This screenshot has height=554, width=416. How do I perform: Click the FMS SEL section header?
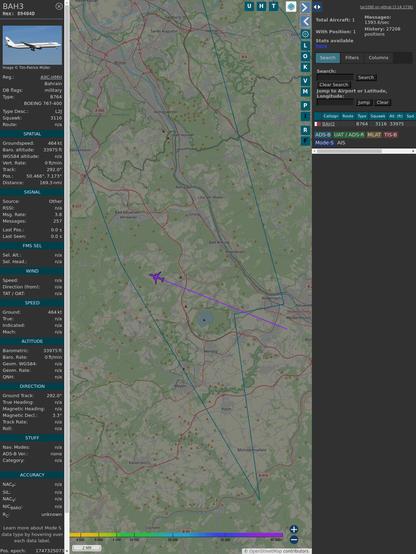click(32, 246)
